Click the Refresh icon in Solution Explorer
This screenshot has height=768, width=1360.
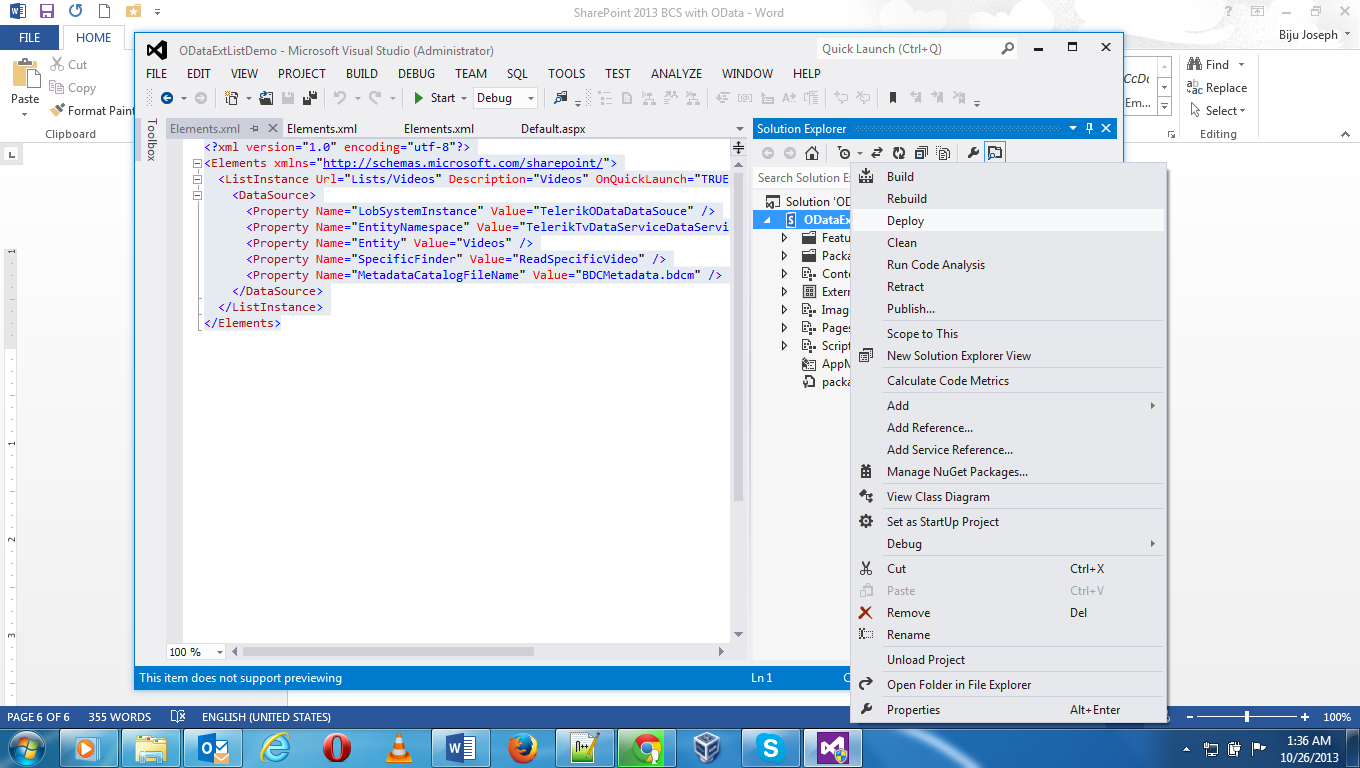(x=899, y=153)
